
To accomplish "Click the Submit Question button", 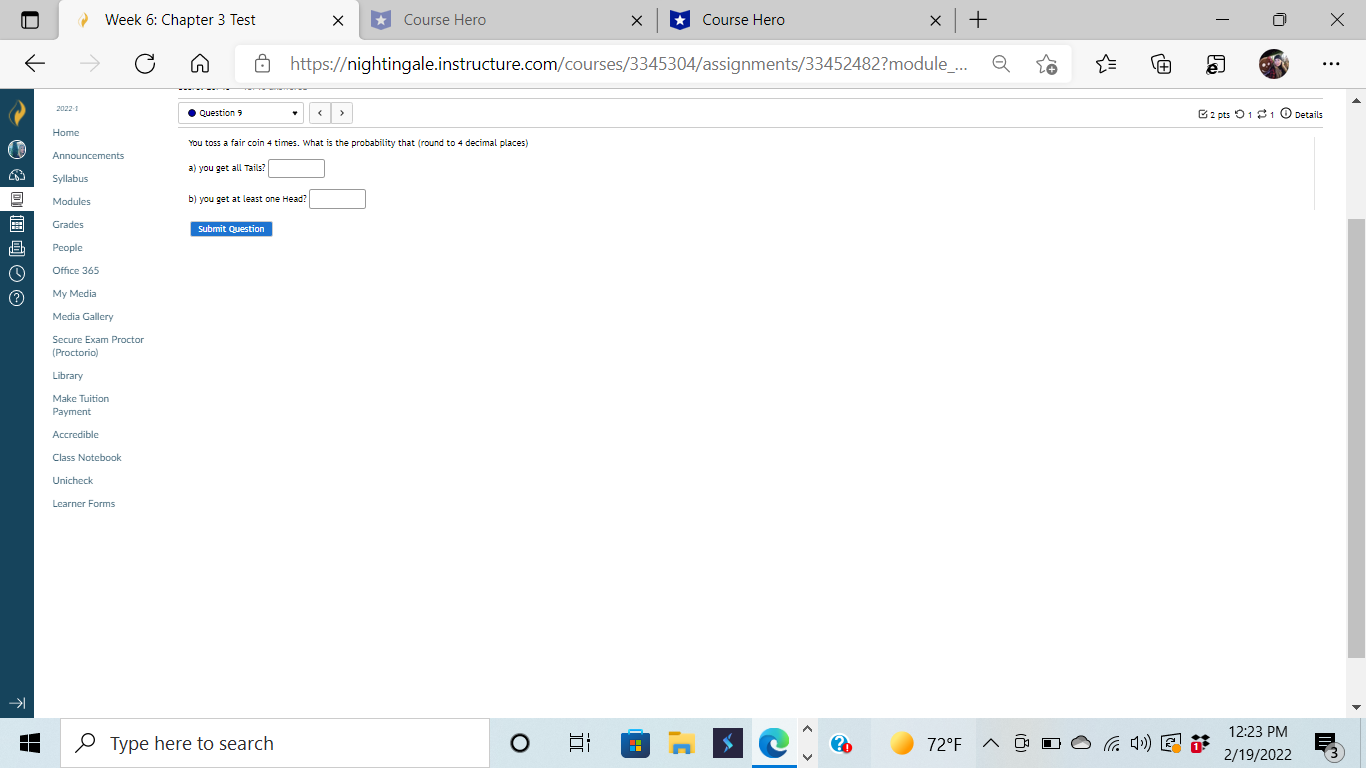I will click(x=231, y=229).
